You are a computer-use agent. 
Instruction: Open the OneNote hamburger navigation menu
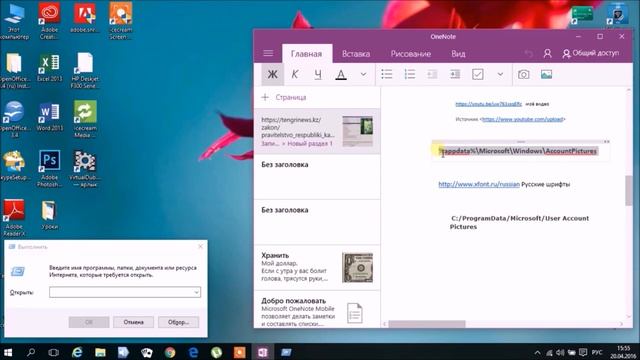tap(268, 53)
